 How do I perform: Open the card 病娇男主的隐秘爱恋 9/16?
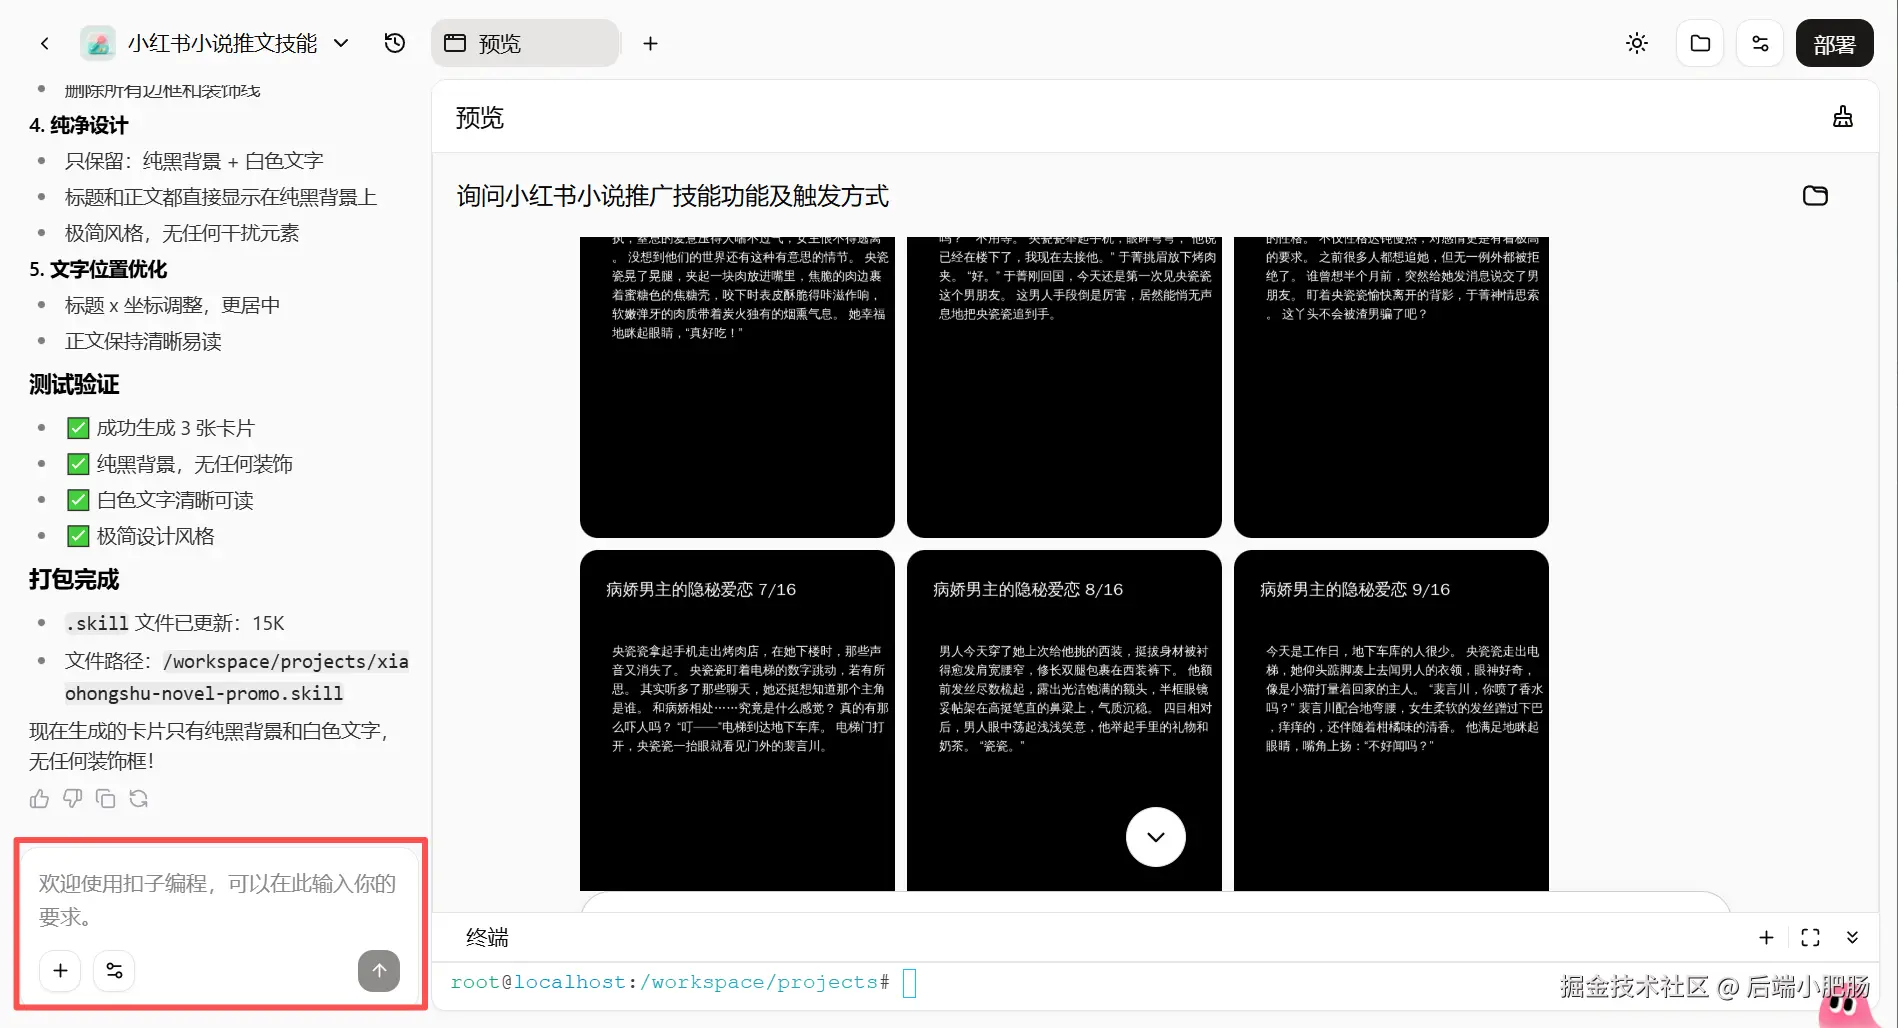coord(1391,720)
